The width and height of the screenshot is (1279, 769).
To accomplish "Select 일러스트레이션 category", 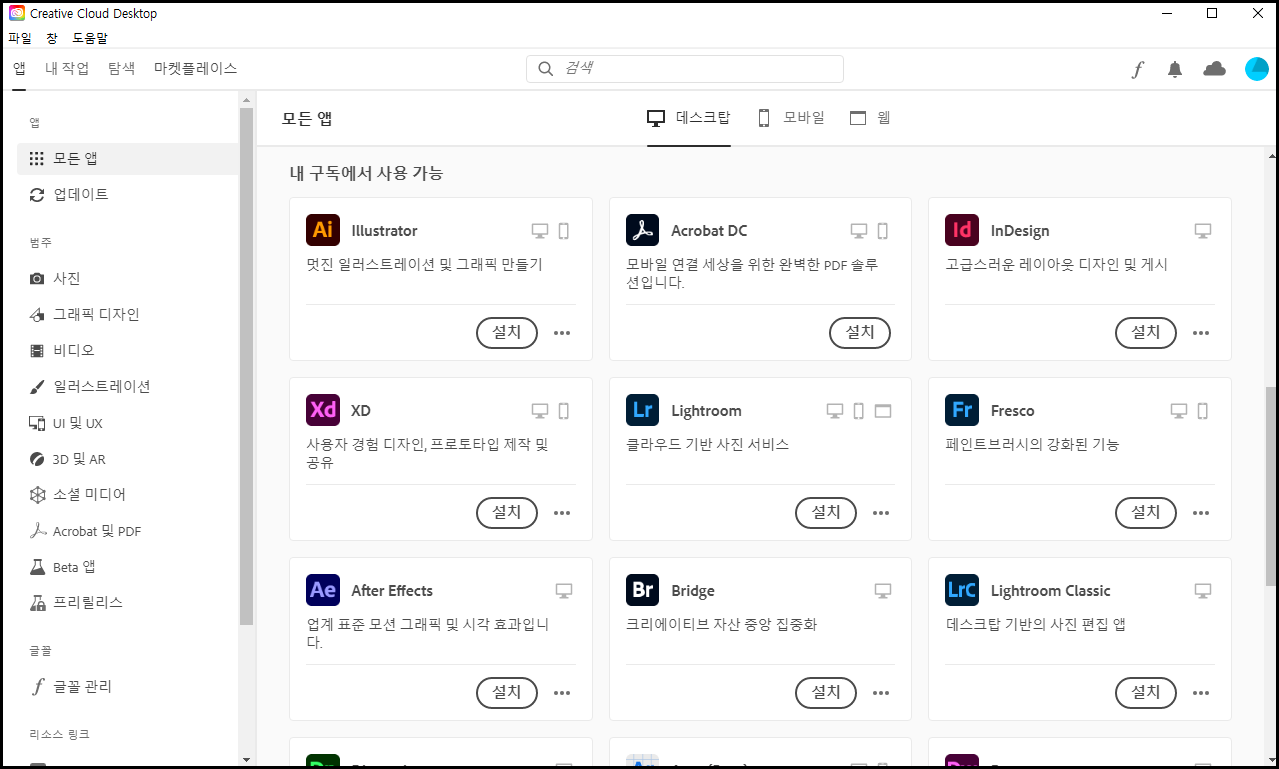I will pyautogui.click(x=127, y=386).
